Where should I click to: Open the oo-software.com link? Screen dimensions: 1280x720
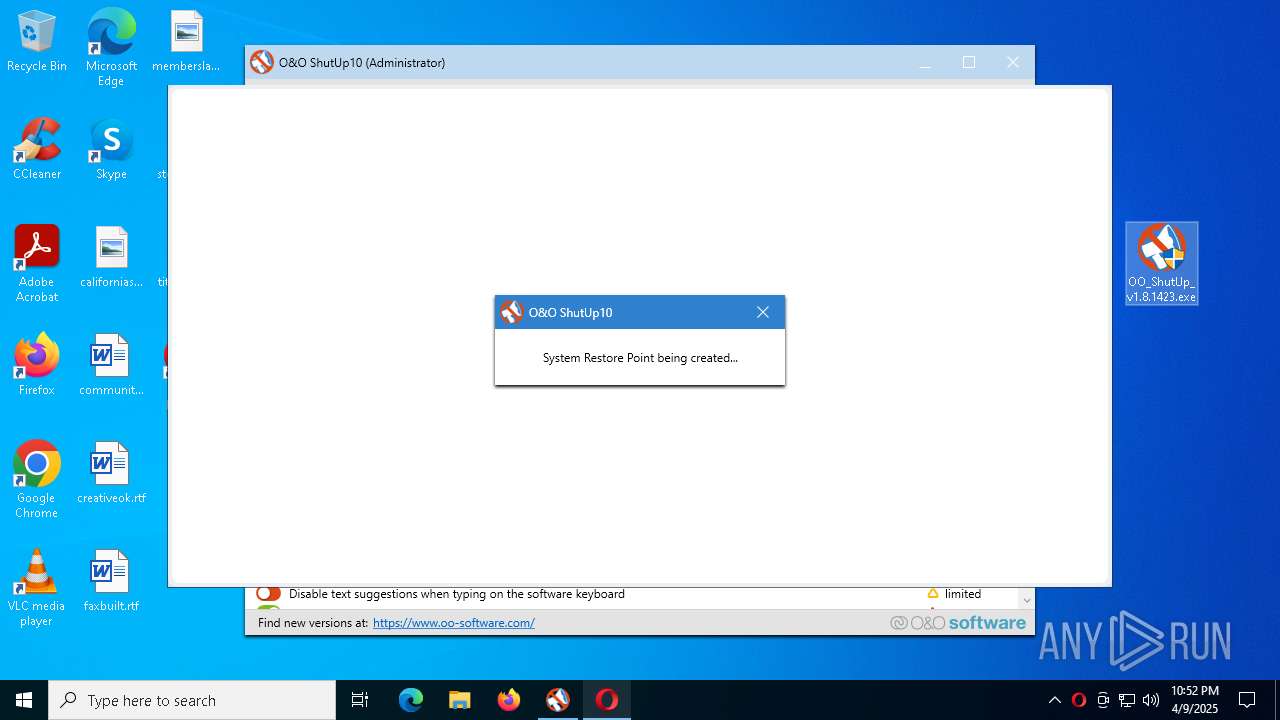[454, 623]
